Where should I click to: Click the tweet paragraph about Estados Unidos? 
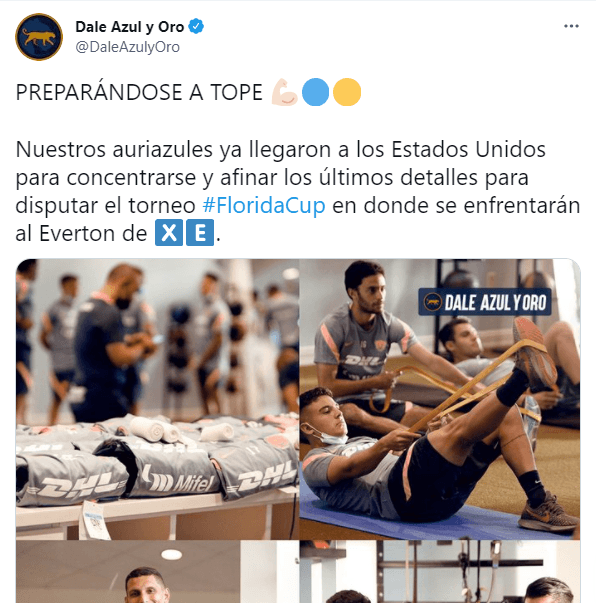tap(298, 191)
